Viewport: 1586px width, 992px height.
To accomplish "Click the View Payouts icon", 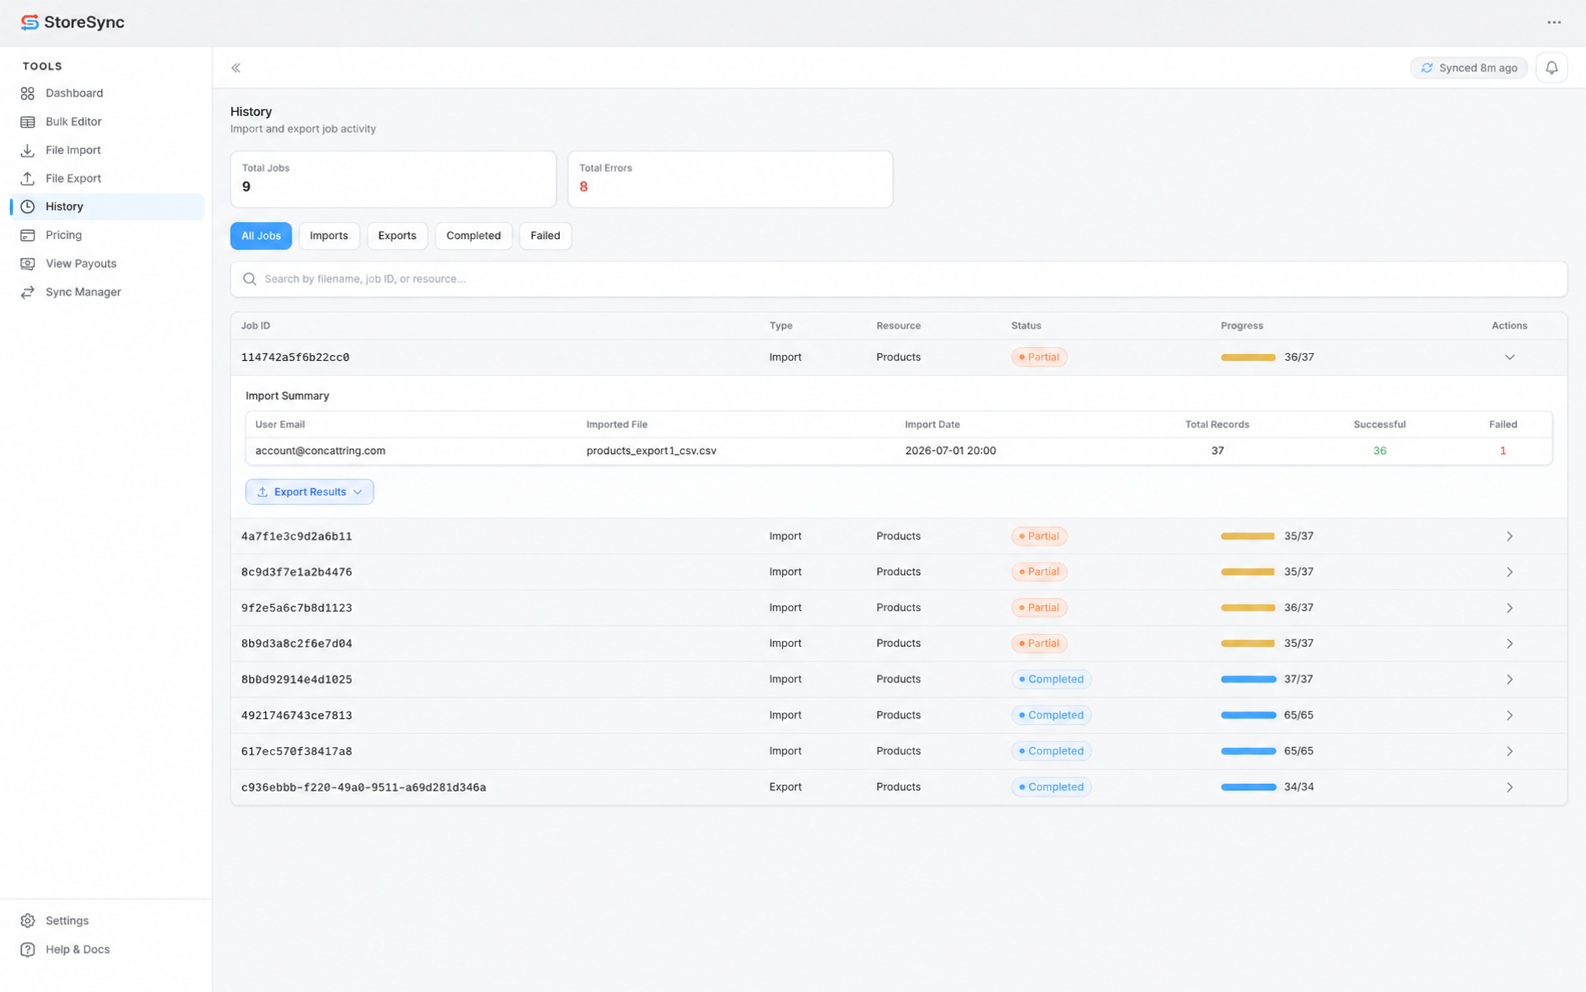I will click(28, 264).
